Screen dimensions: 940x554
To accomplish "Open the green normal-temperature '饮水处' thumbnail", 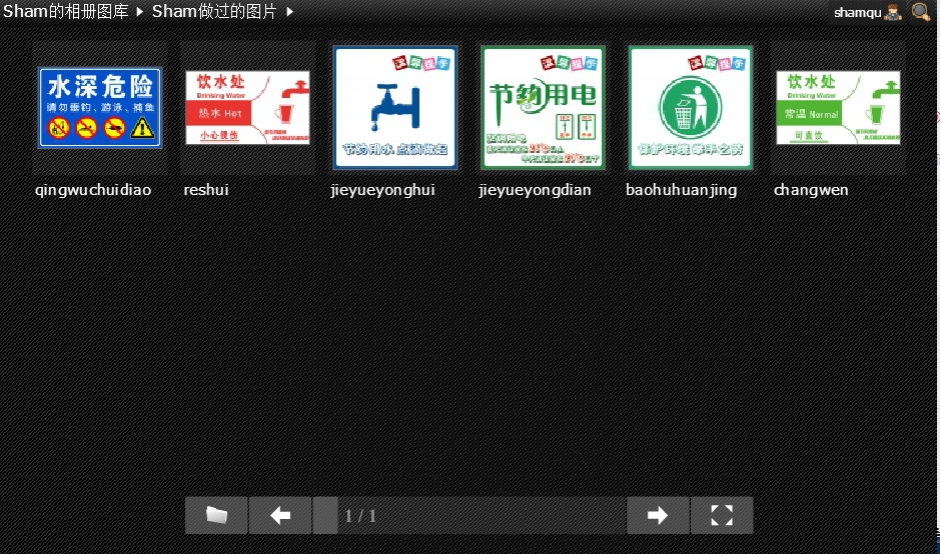I will click(838, 108).
